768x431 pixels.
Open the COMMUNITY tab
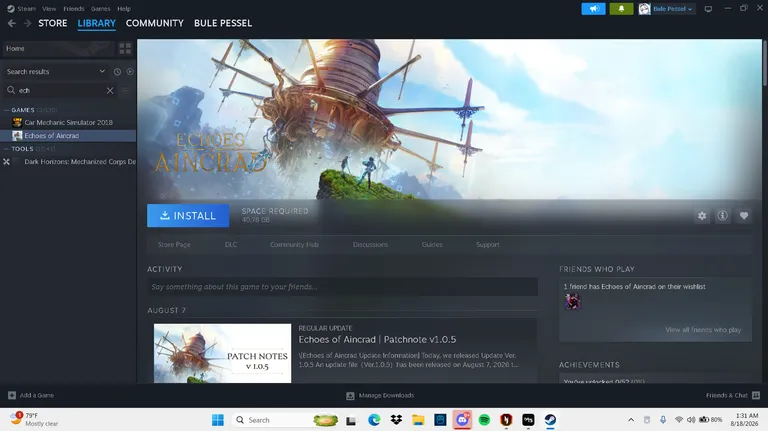point(155,23)
